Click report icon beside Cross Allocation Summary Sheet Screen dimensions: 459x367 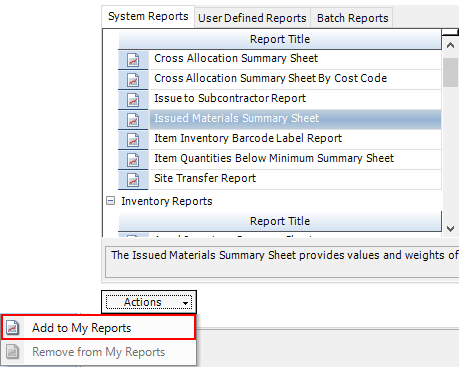pyautogui.click(x=133, y=60)
